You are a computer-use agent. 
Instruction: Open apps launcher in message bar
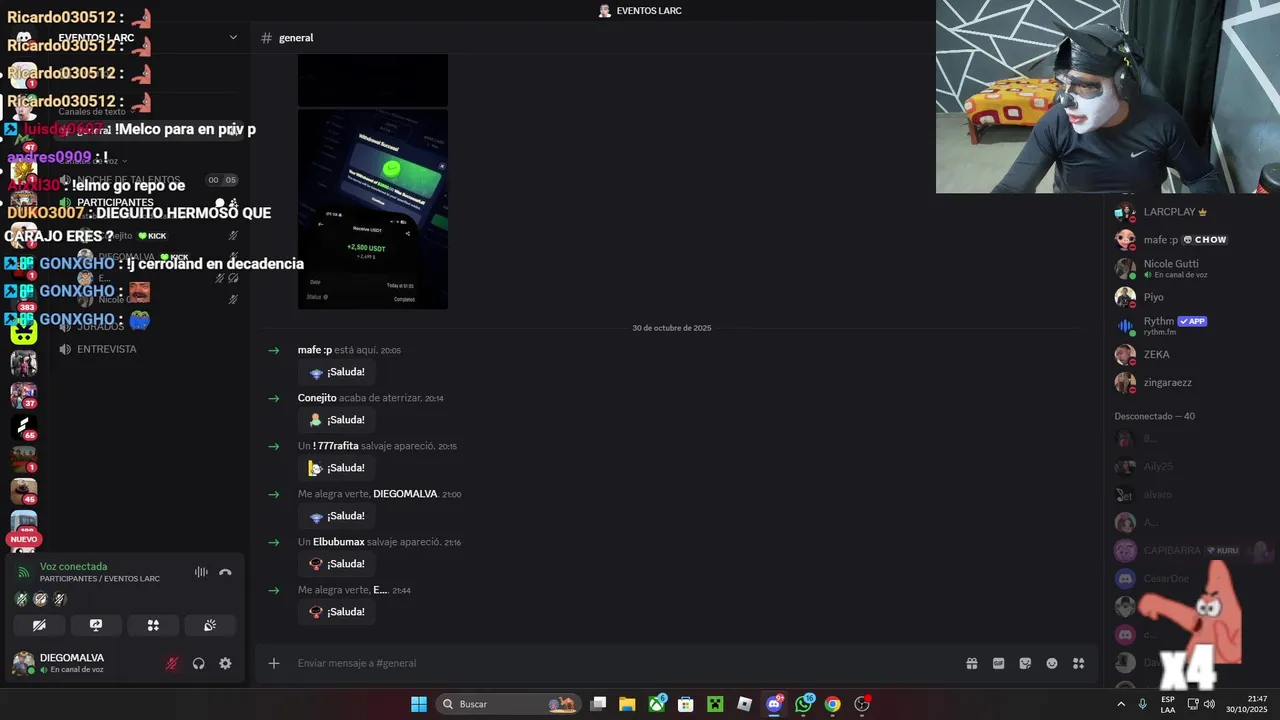coord(1078,663)
